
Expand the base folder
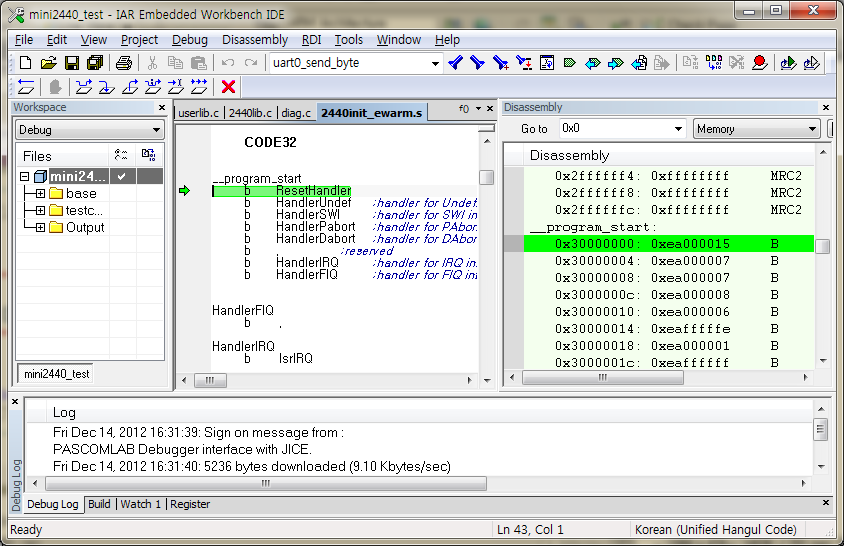[40, 194]
